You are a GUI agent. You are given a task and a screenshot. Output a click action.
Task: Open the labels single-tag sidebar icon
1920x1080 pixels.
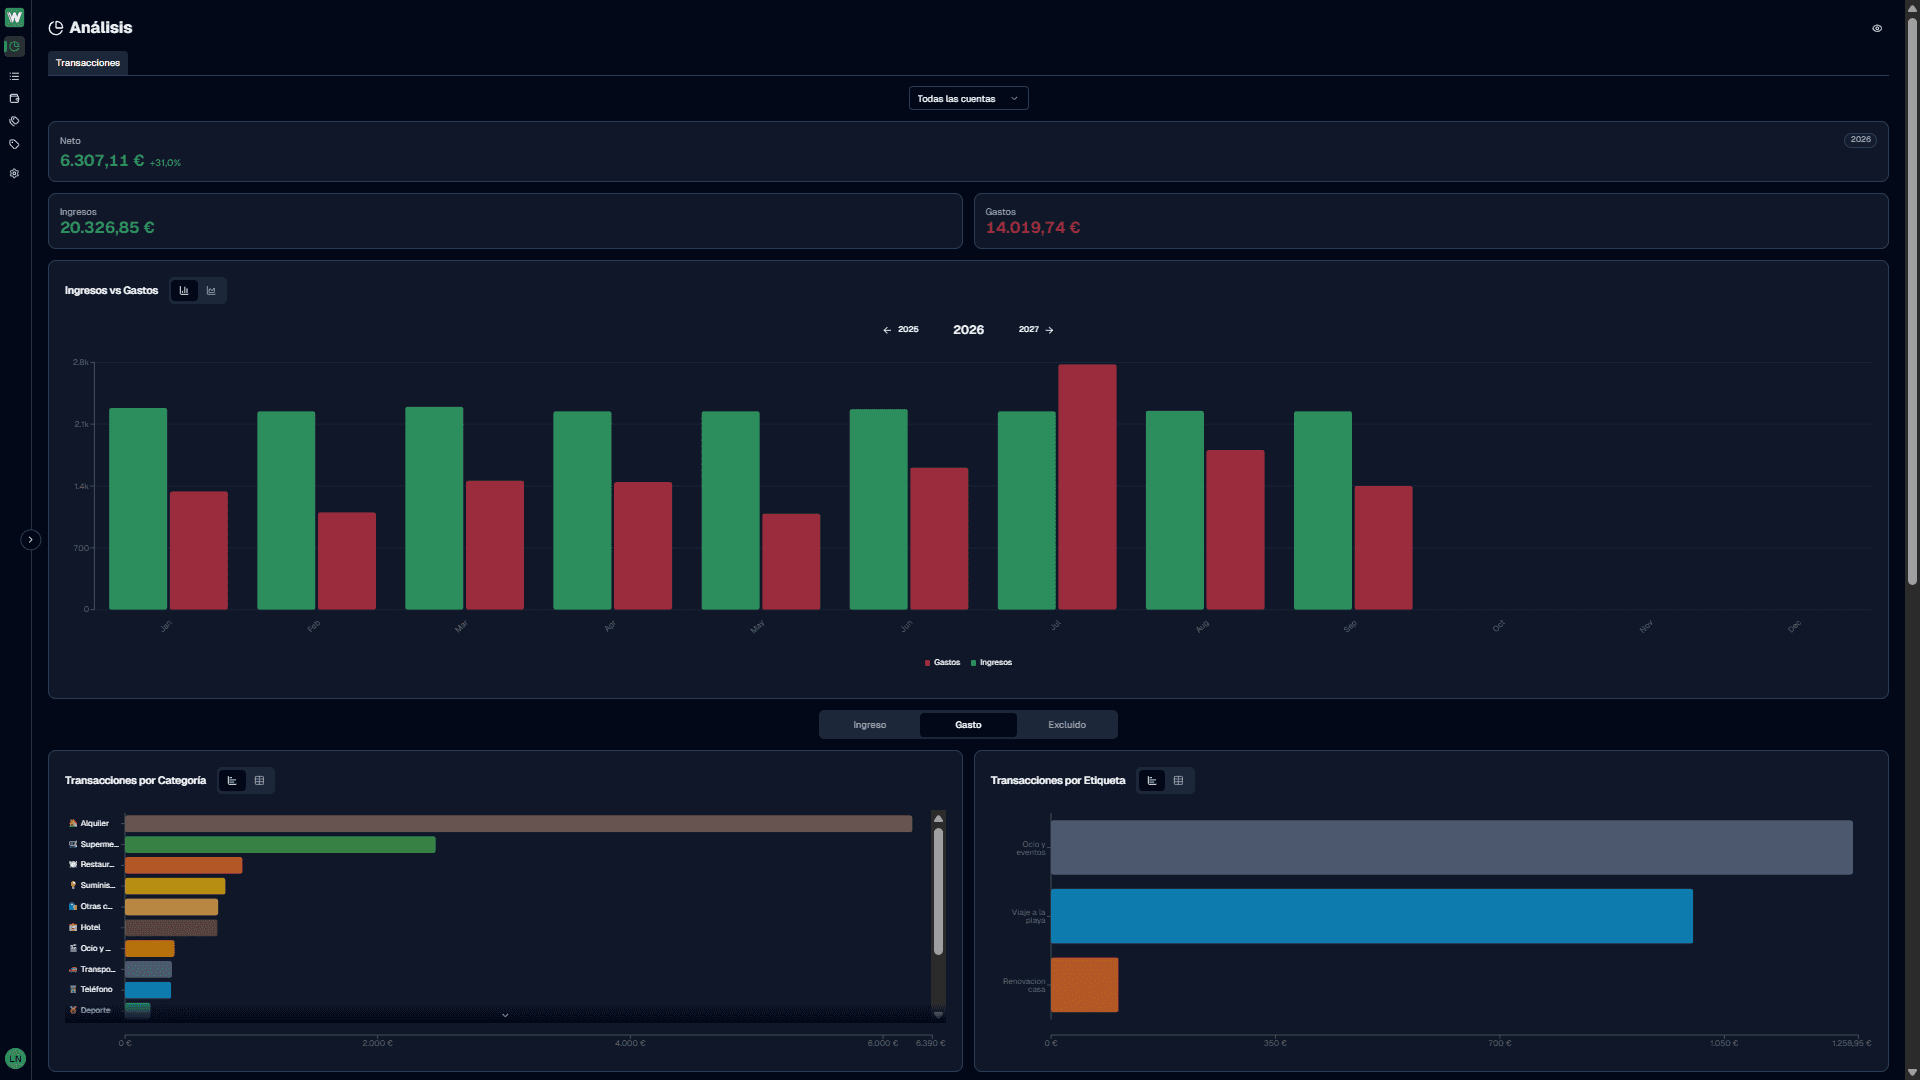click(14, 144)
